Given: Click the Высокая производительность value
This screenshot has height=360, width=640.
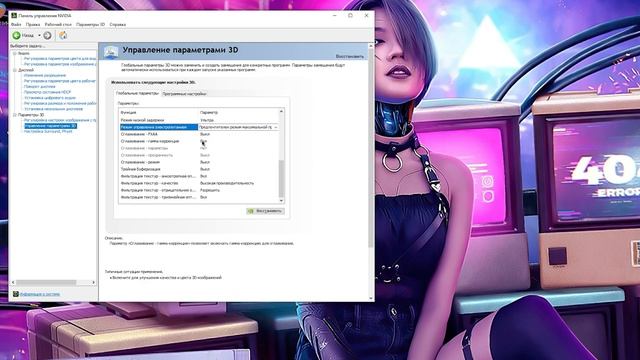Looking at the screenshot, I should coord(227,183).
